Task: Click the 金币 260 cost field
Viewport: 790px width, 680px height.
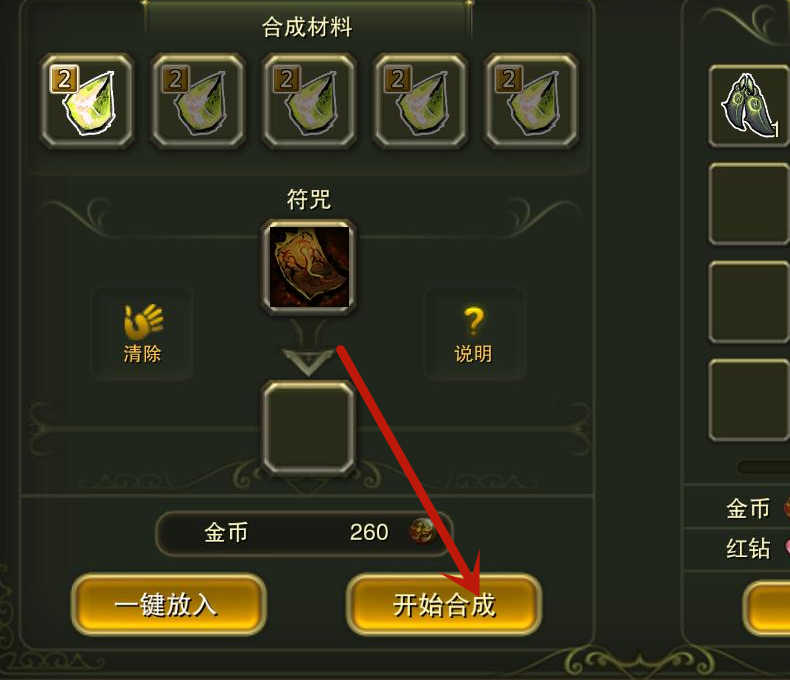Action: tap(304, 533)
